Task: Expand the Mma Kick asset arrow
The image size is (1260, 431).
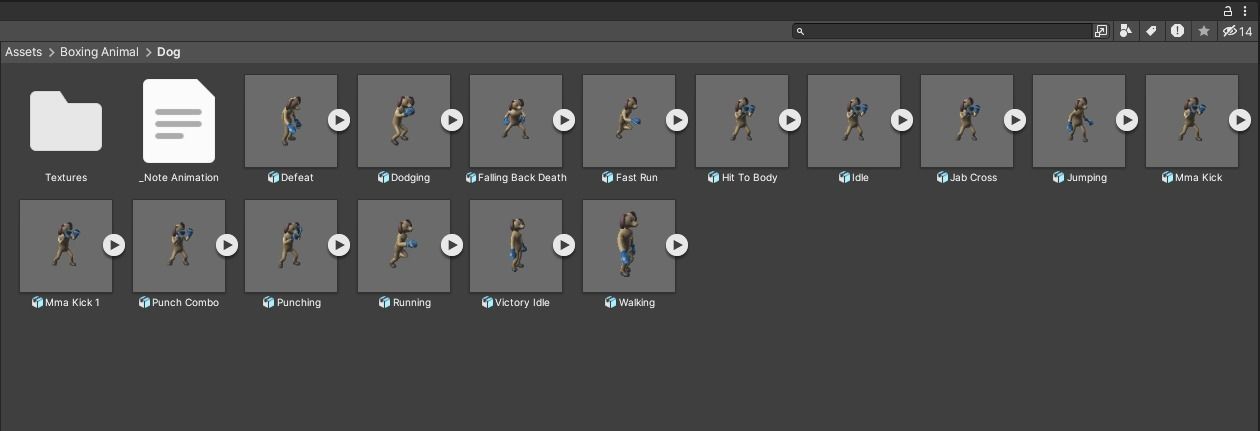Action: (1240, 120)
